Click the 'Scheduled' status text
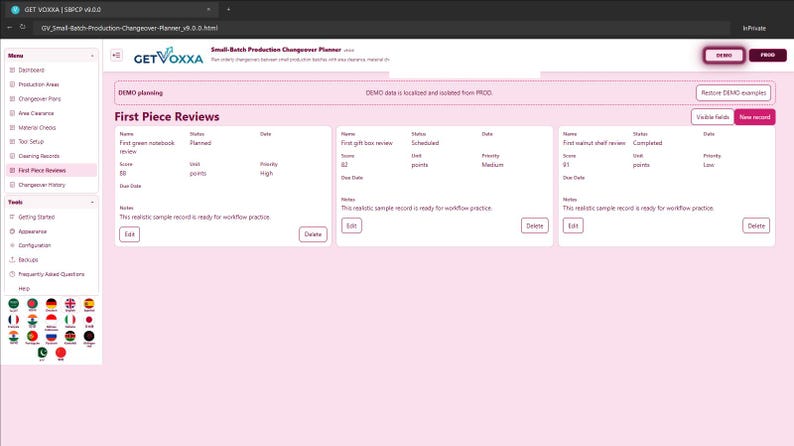Image resolution: width=794 pixels, height=446 pixels. tap(425, 143)
